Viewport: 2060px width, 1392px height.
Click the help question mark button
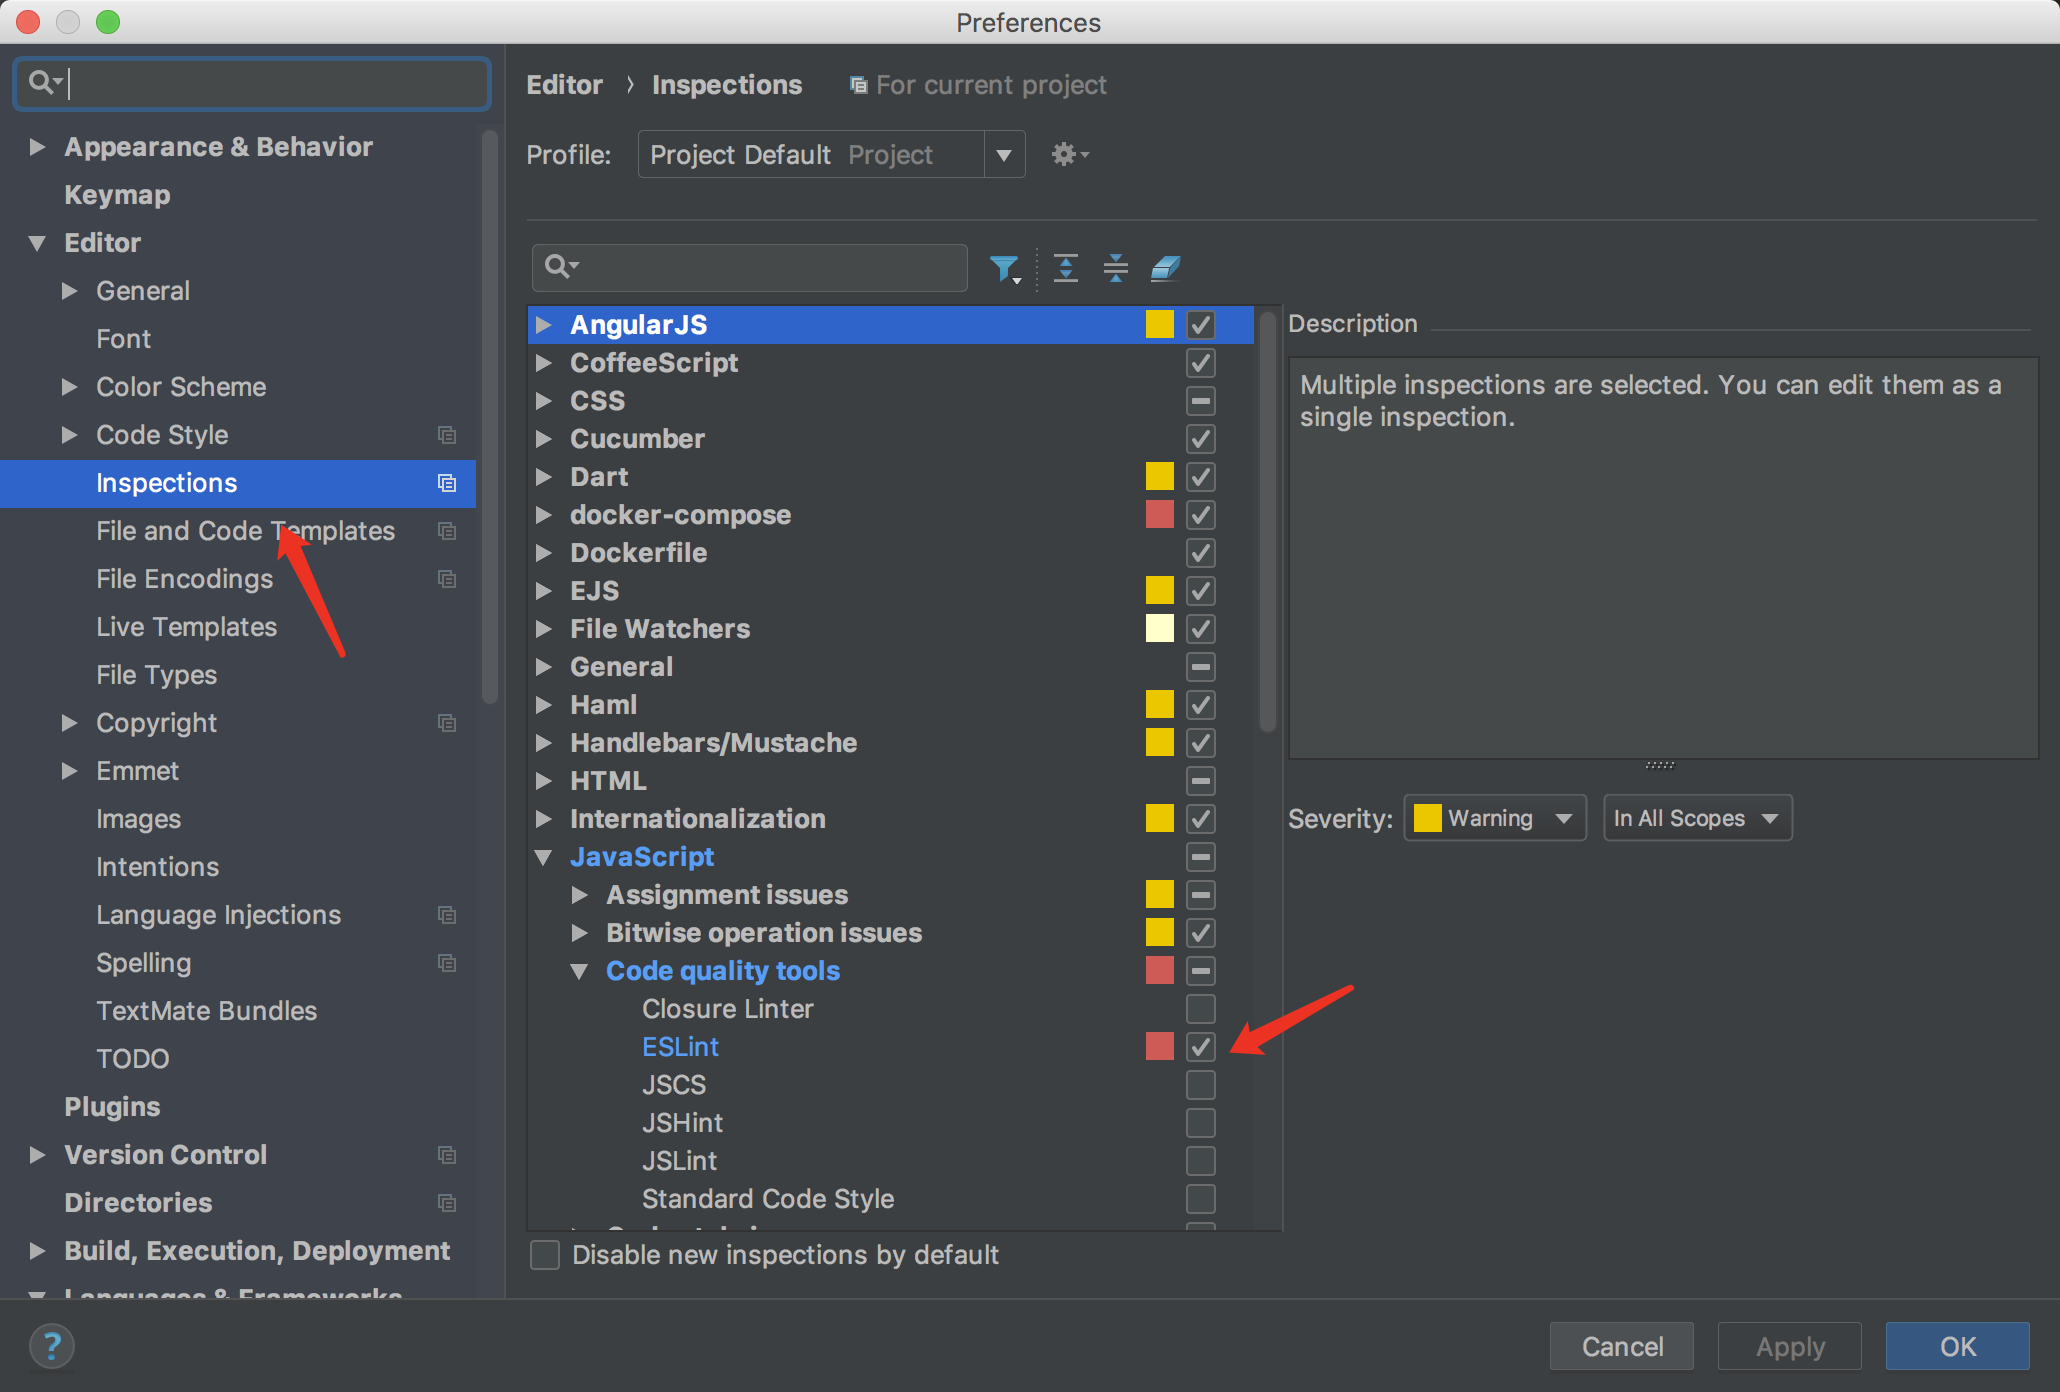pos(52,1346)
